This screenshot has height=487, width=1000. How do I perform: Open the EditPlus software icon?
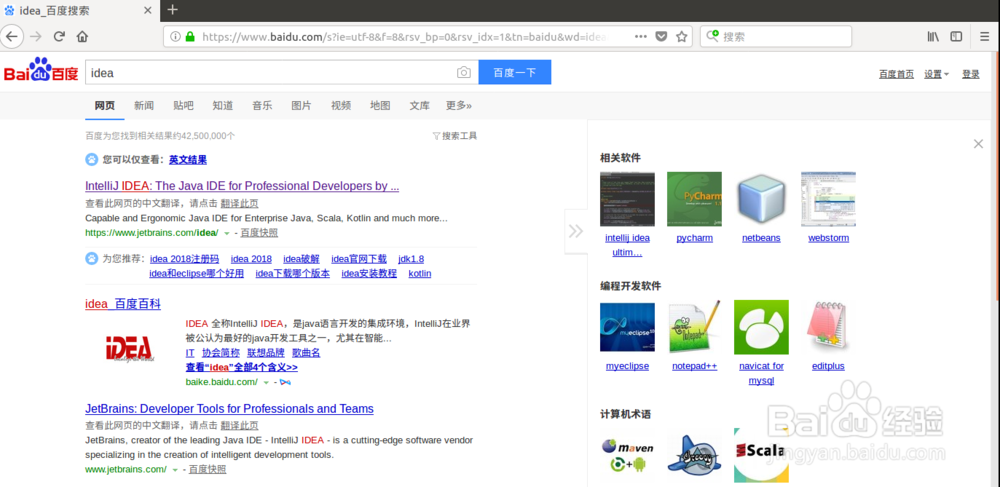click(x=828, y=327)
